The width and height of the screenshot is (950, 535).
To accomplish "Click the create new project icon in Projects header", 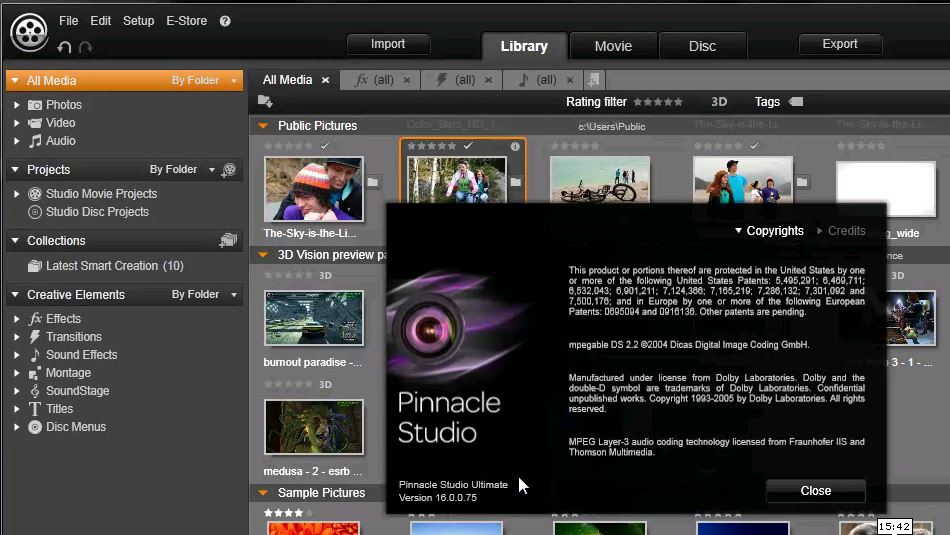I will click(x=229, y=170).
